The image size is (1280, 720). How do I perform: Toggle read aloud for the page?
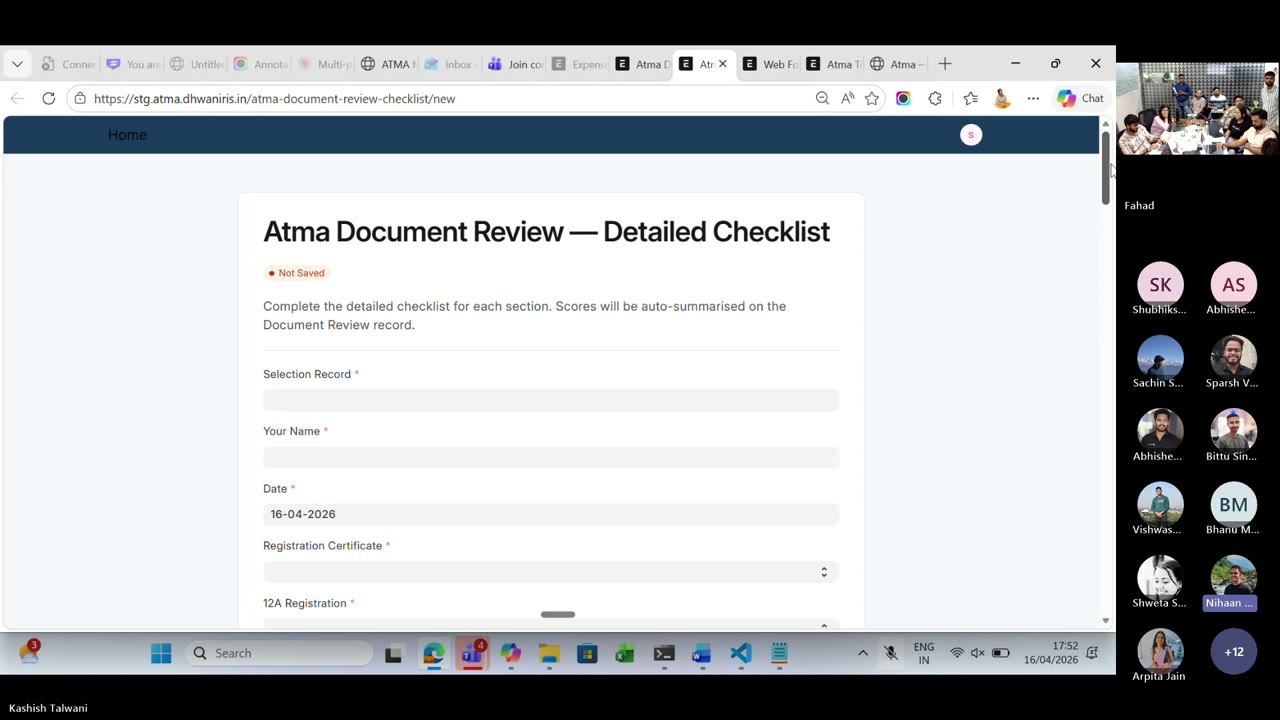[x=846, y=98]
